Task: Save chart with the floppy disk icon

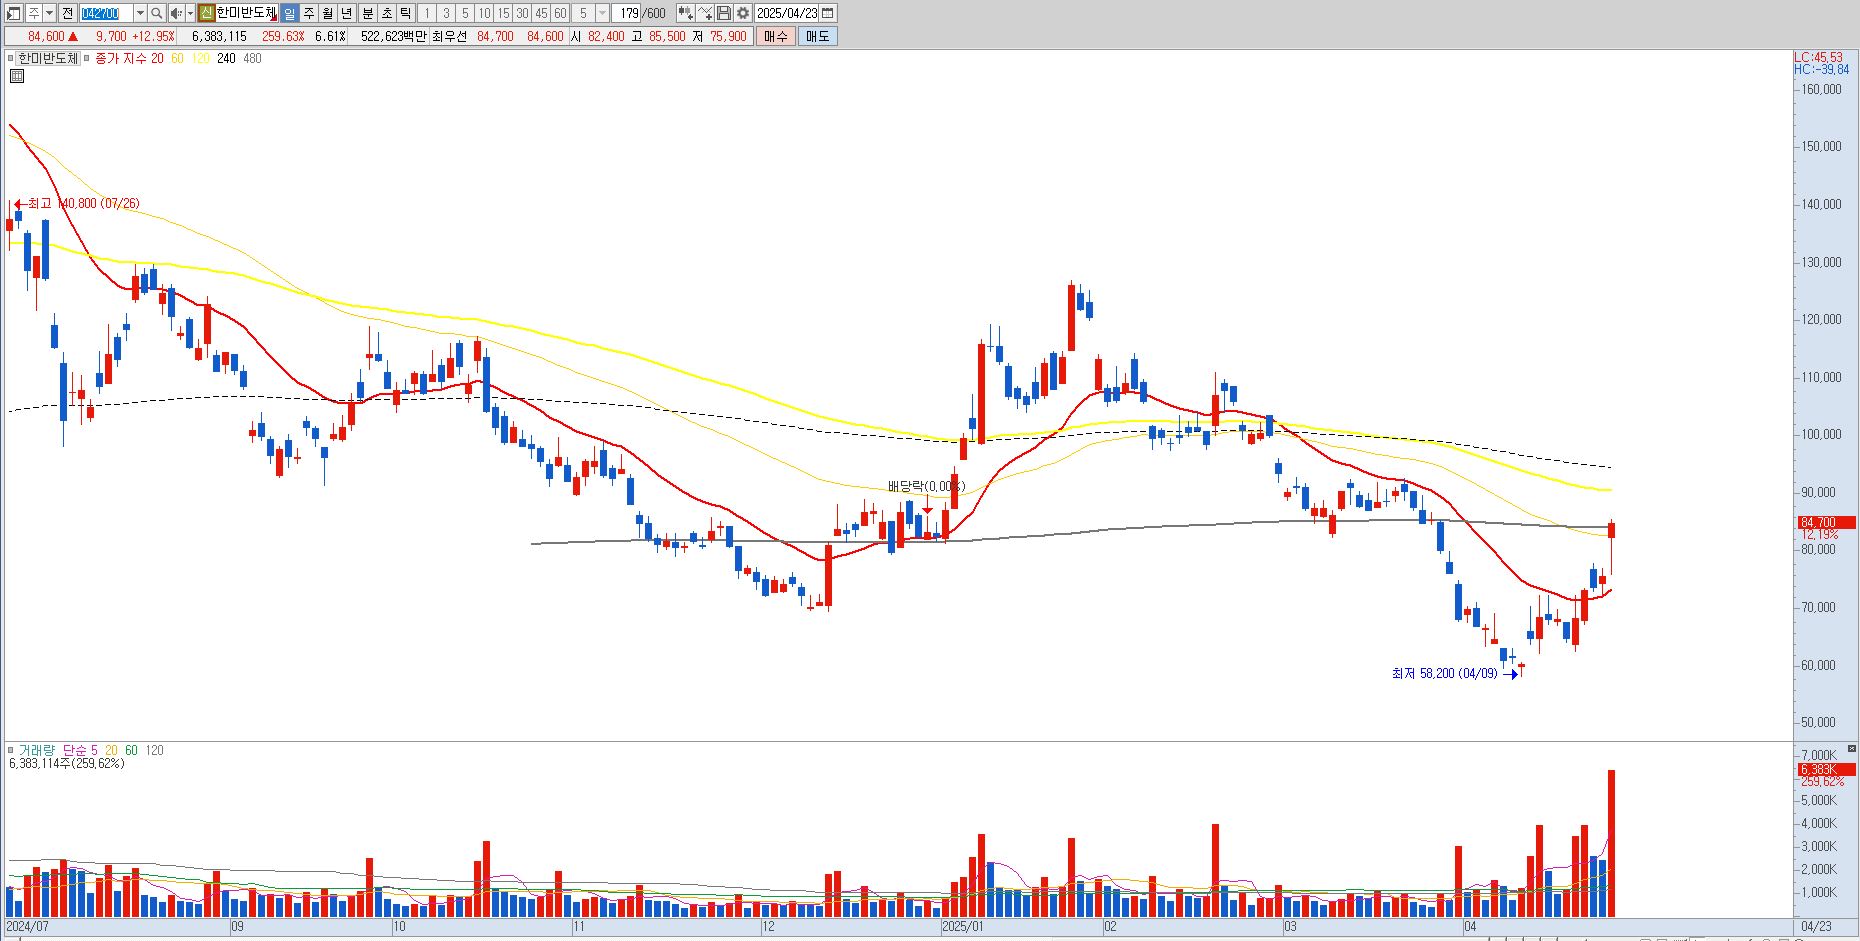Action: click(x=724, y=13)
